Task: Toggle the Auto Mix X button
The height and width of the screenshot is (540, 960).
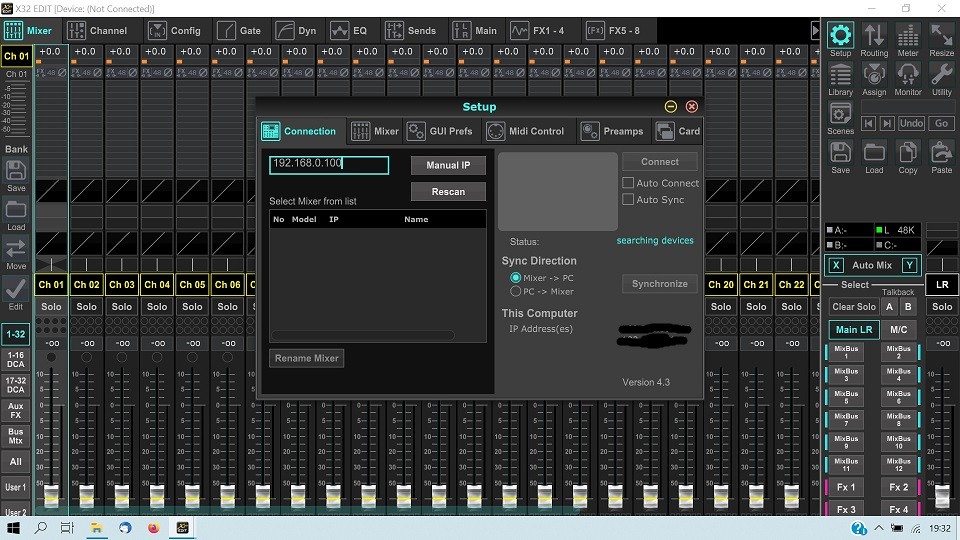Action: (x=836, y=265)
